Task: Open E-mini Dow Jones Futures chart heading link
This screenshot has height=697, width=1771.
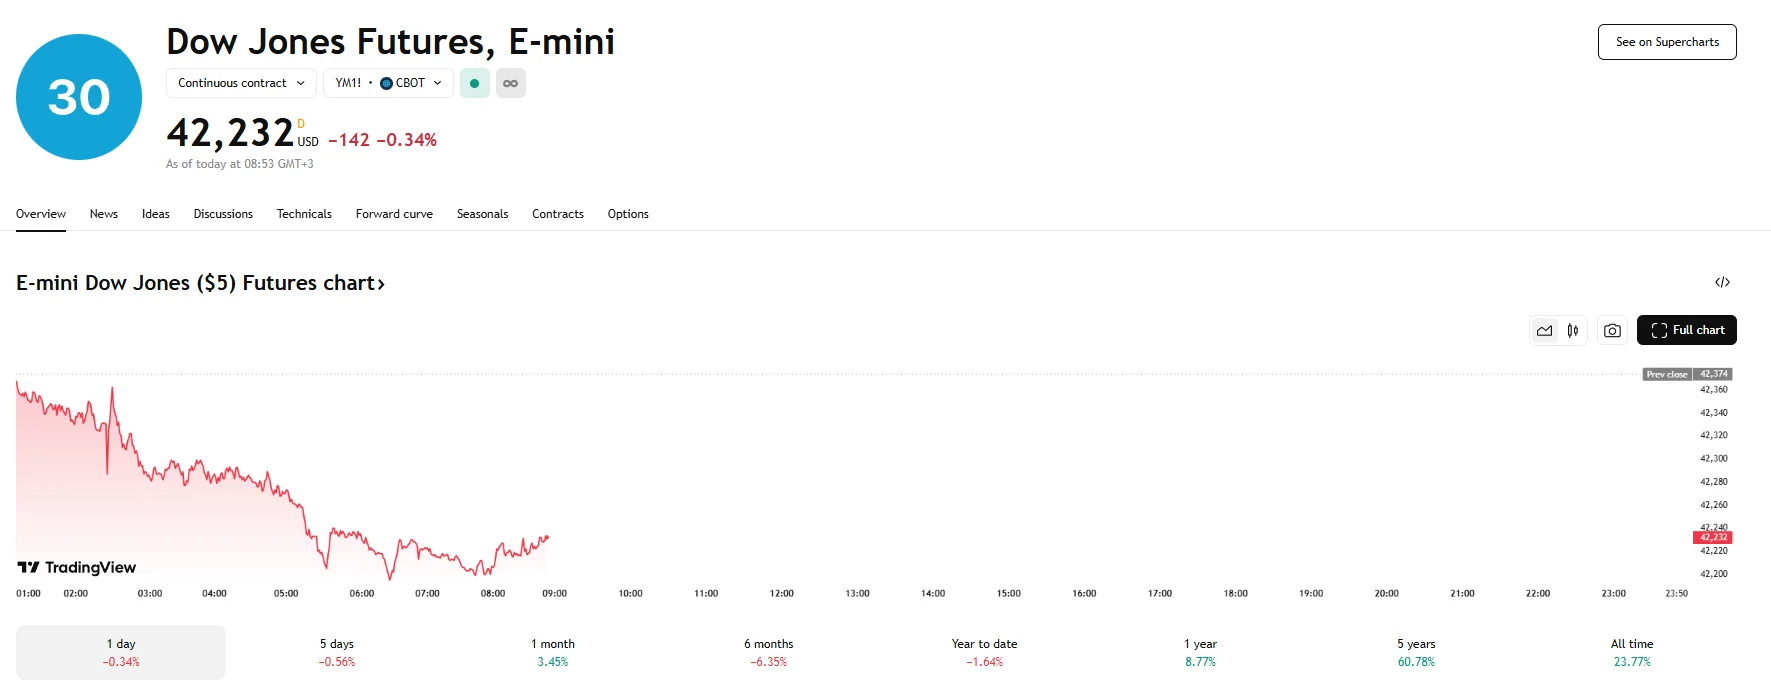Action: [200, 283]
